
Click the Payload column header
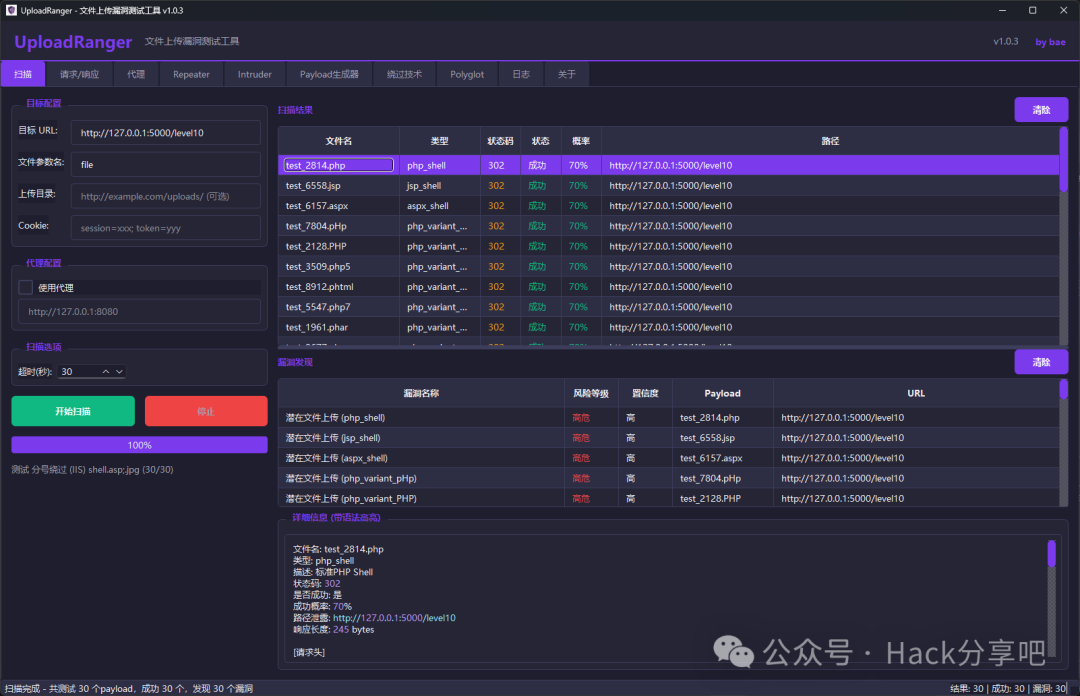pyautogui.click(x=723, y=393)
